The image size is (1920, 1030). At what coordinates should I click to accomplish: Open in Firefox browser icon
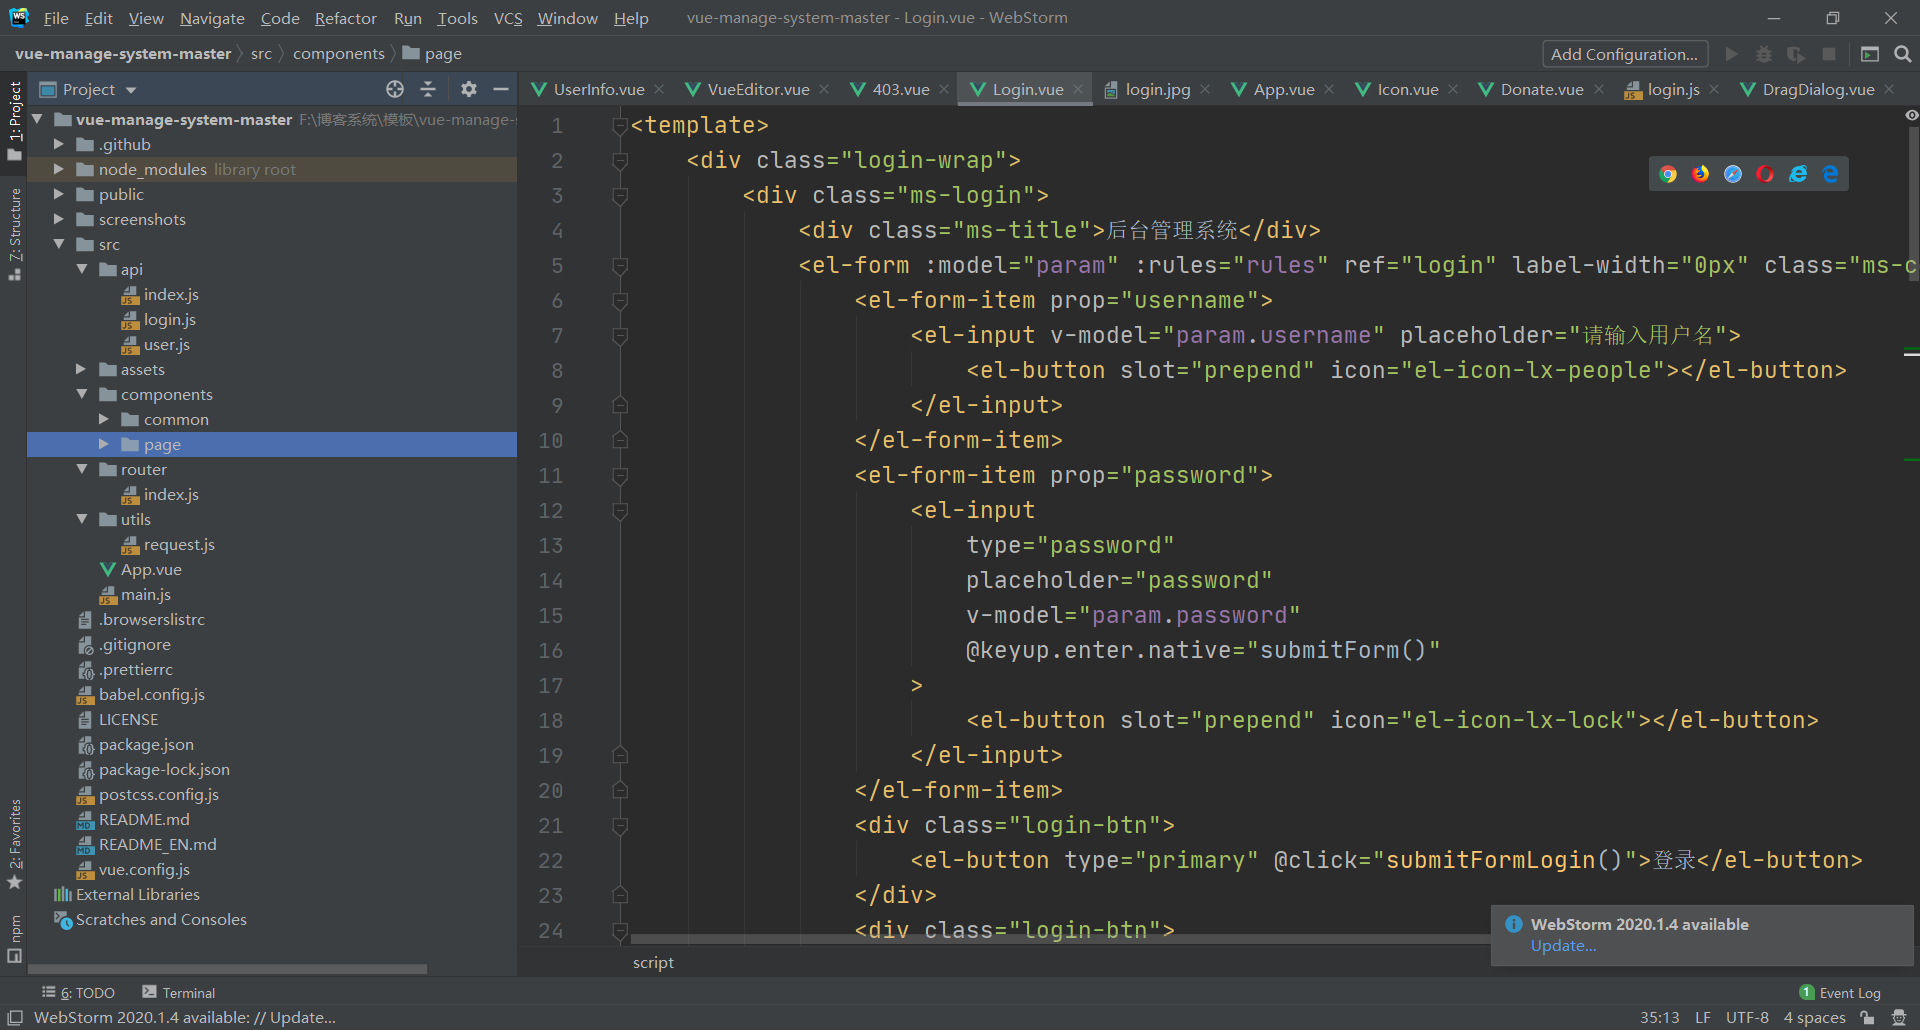(1700, 174)
